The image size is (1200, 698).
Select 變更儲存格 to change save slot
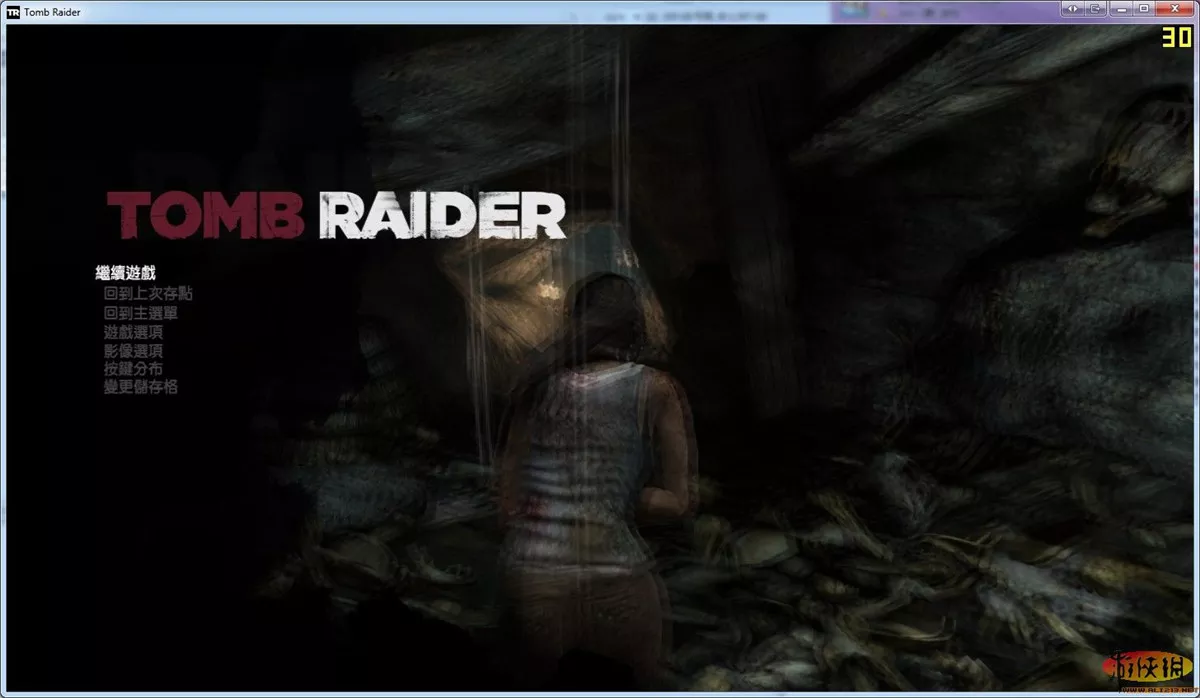(141, 387)
